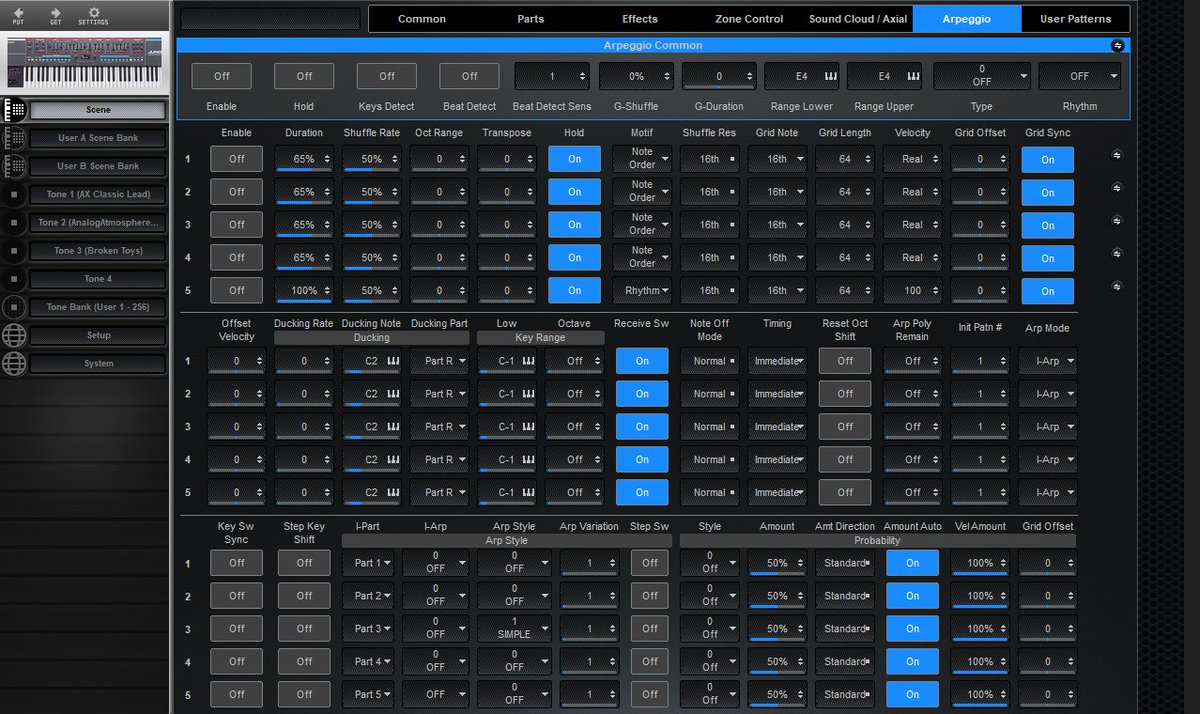
Task: Open row 3 Ducking Part dropdown
Action: click(x=439, y=427)
